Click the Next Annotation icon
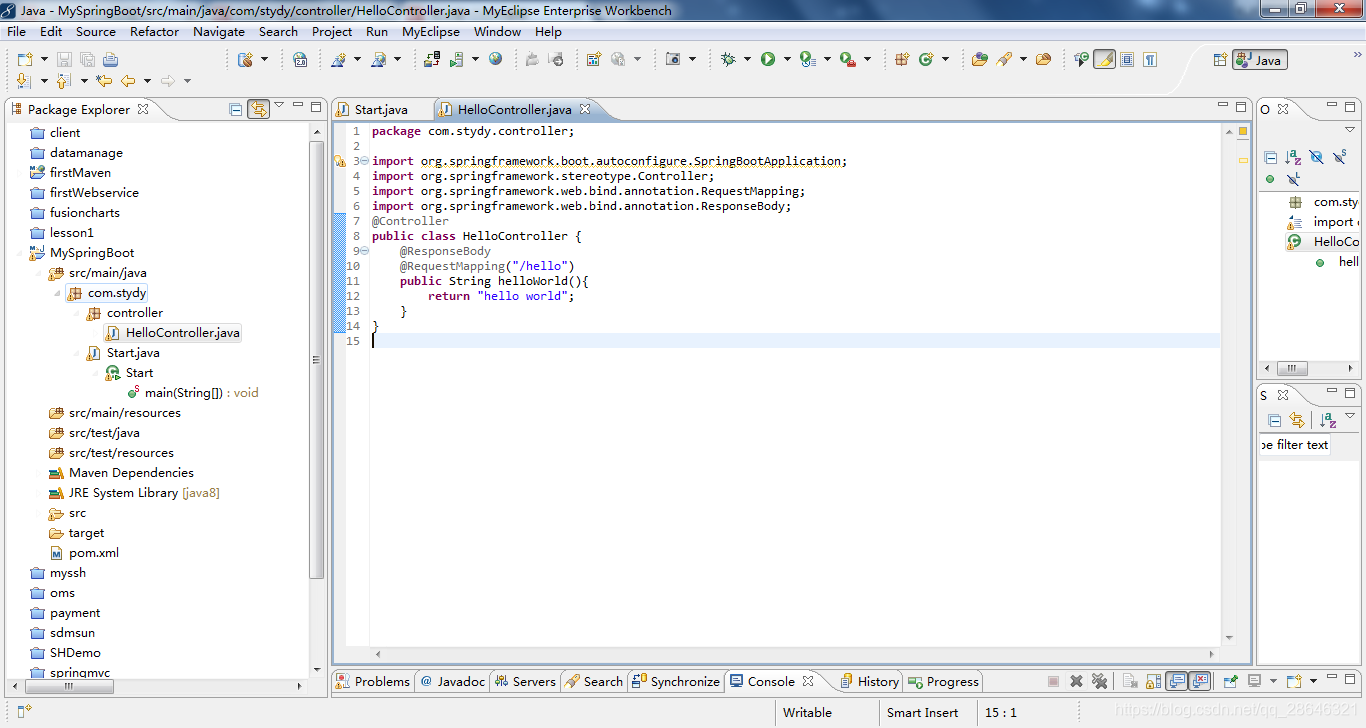Image resolution: width=1366 pixels, height=728 pixels. (x=24, y=81)
